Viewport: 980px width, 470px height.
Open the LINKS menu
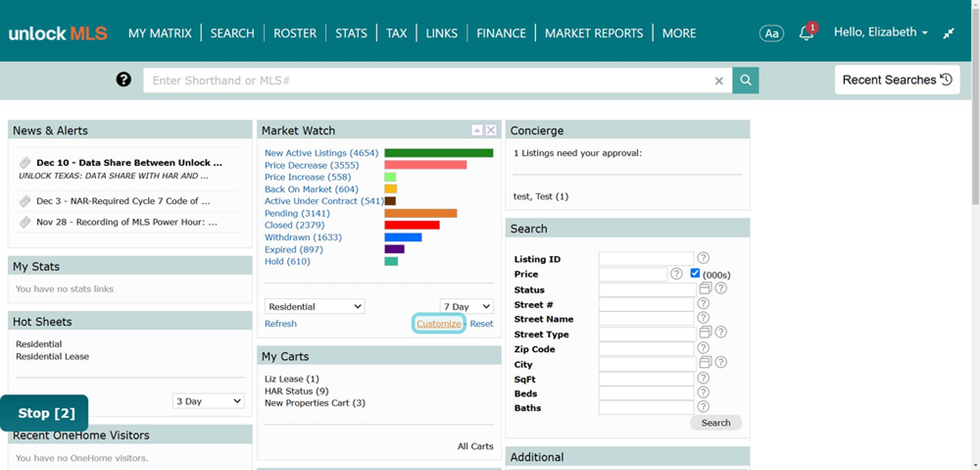(x=442, y=33)
